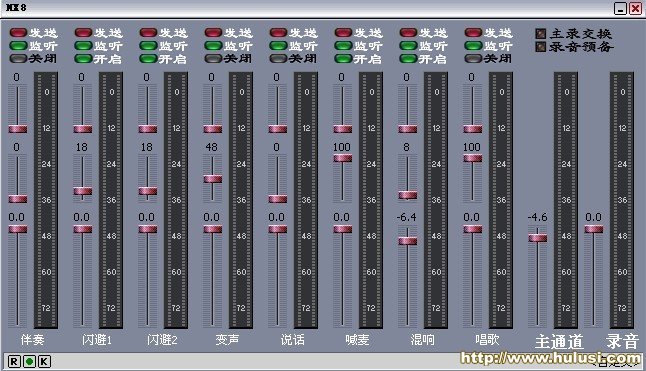Click the 录音 volume fader knob
This screenshot has width=646, height=371.
[594, 229]
